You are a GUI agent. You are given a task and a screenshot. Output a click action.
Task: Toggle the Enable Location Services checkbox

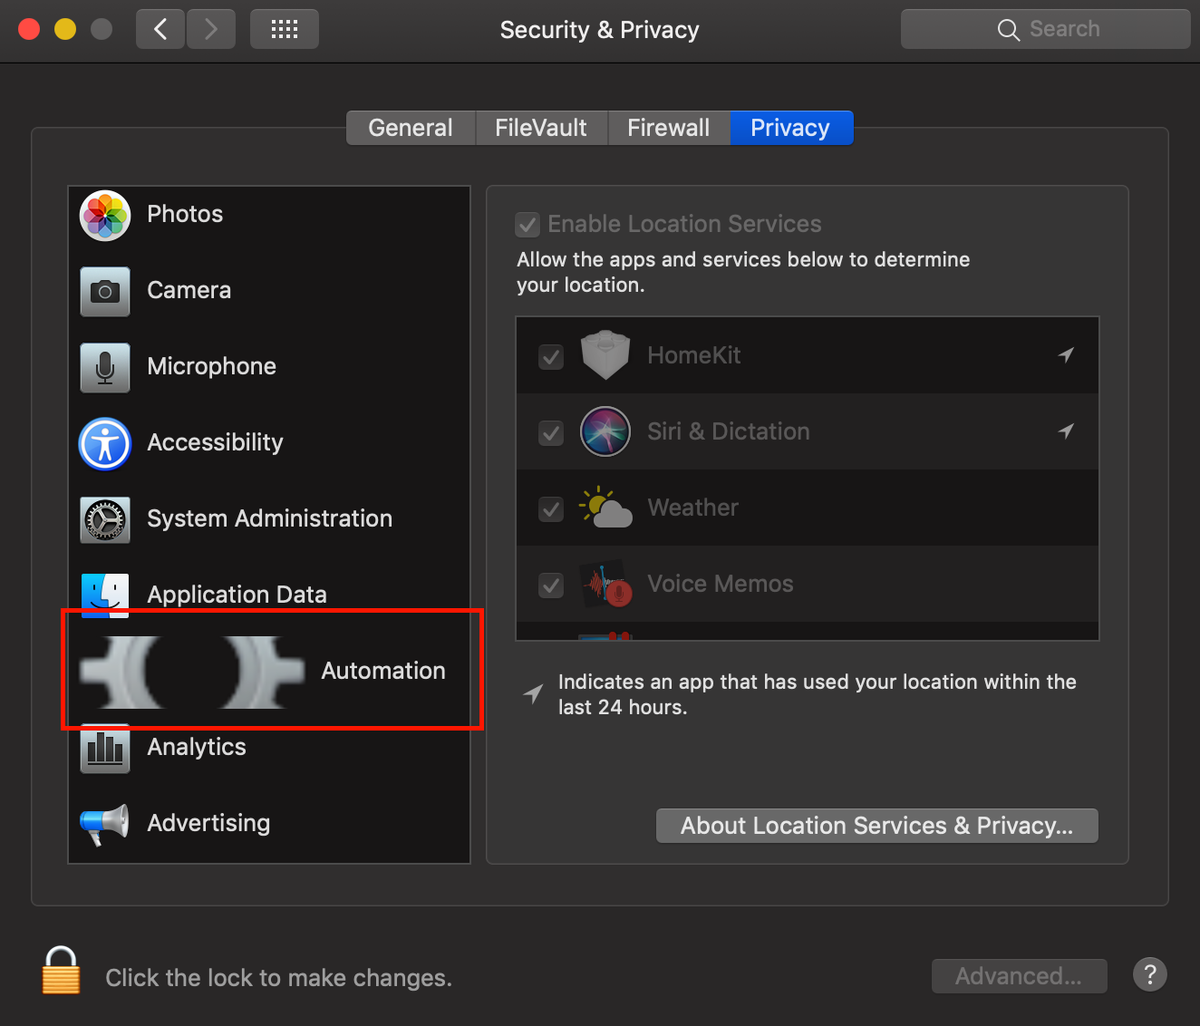tap(527, 224)
